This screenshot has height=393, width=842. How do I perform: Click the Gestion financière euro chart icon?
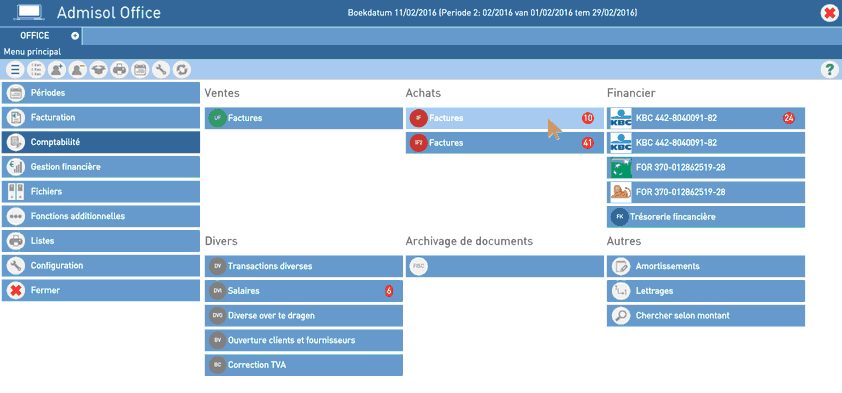click(16, 167)
